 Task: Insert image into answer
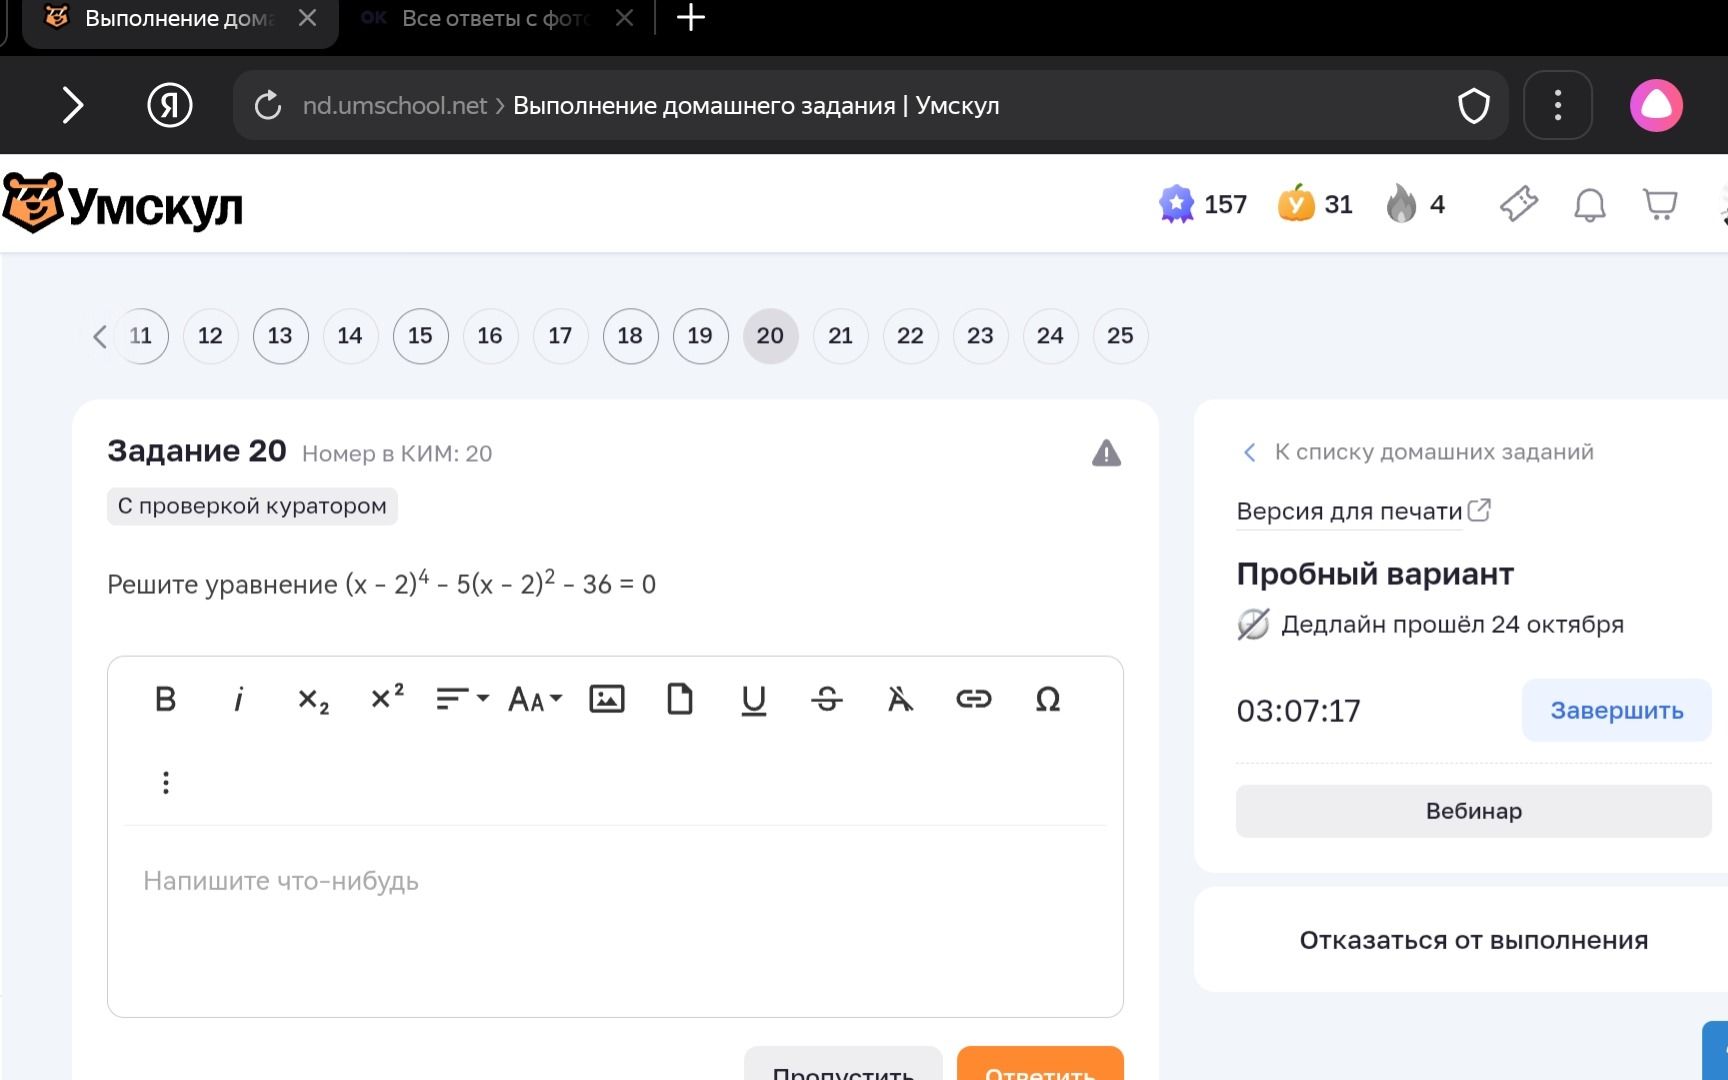click(x=607, y=699)
